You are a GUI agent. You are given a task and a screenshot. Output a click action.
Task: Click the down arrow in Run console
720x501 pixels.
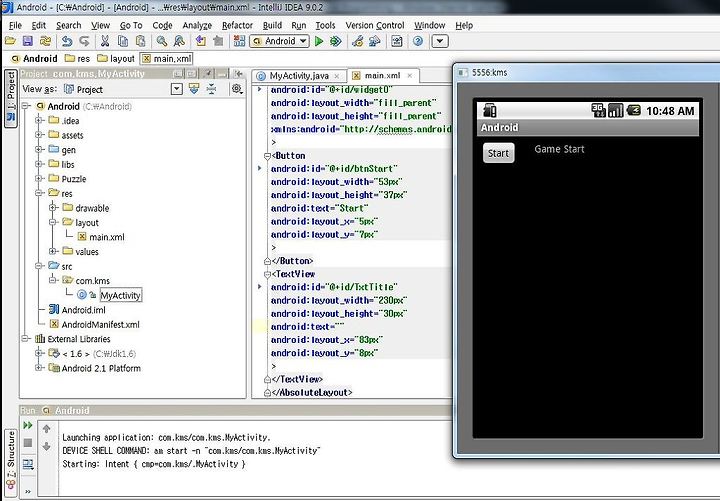pyautogui.click(x=46, y=446)
